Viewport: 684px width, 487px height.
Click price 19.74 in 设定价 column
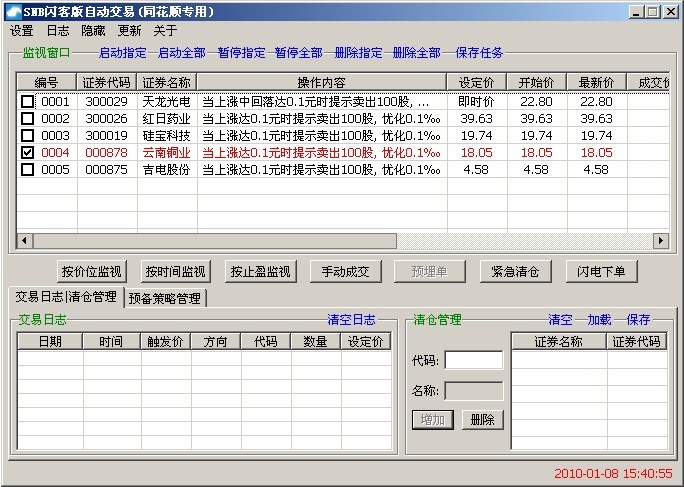476,136
